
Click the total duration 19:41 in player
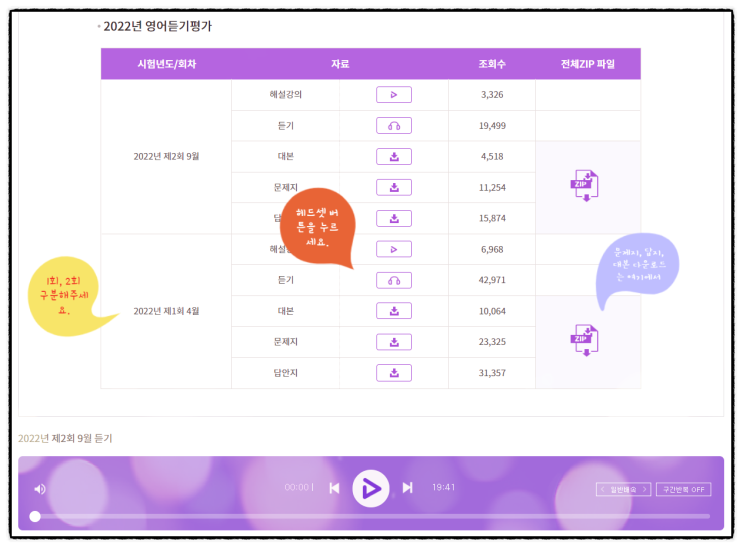click(x=443, y=487)
